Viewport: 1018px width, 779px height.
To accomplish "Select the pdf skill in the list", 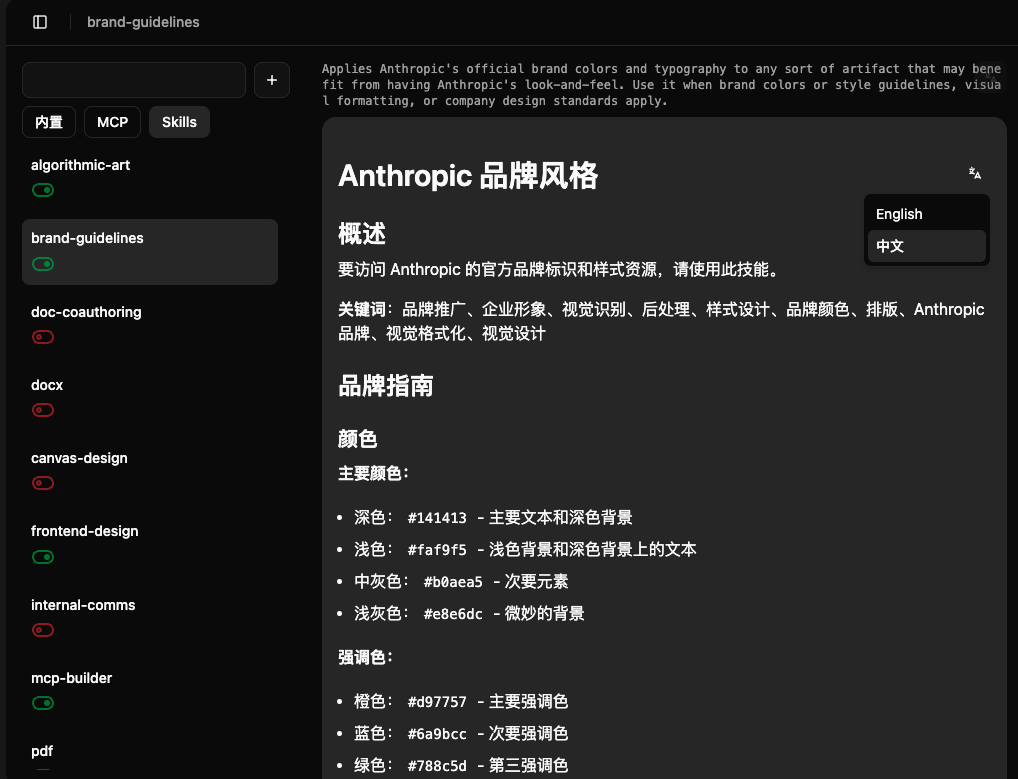I will [42, 751].
